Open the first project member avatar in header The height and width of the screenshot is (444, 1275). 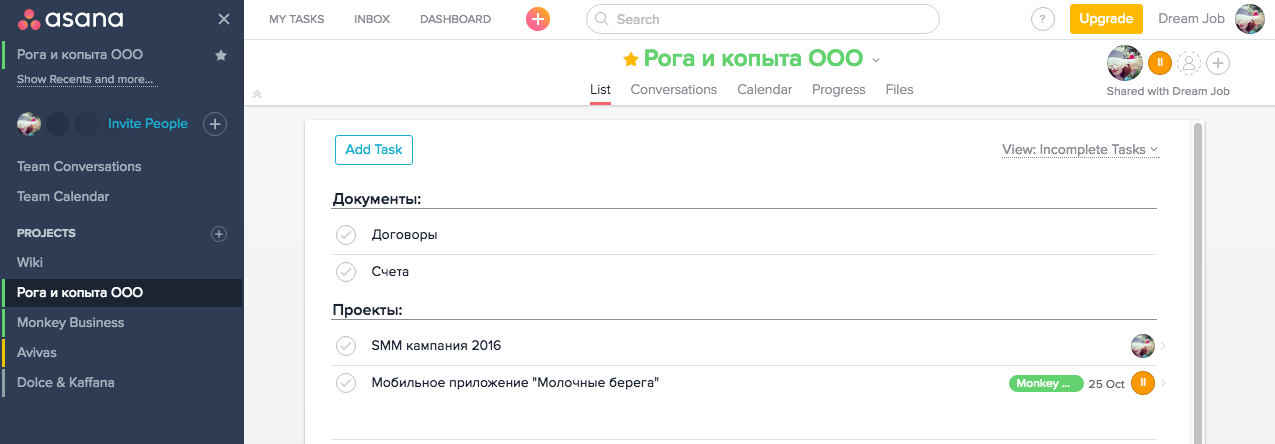coord(1125,63)
